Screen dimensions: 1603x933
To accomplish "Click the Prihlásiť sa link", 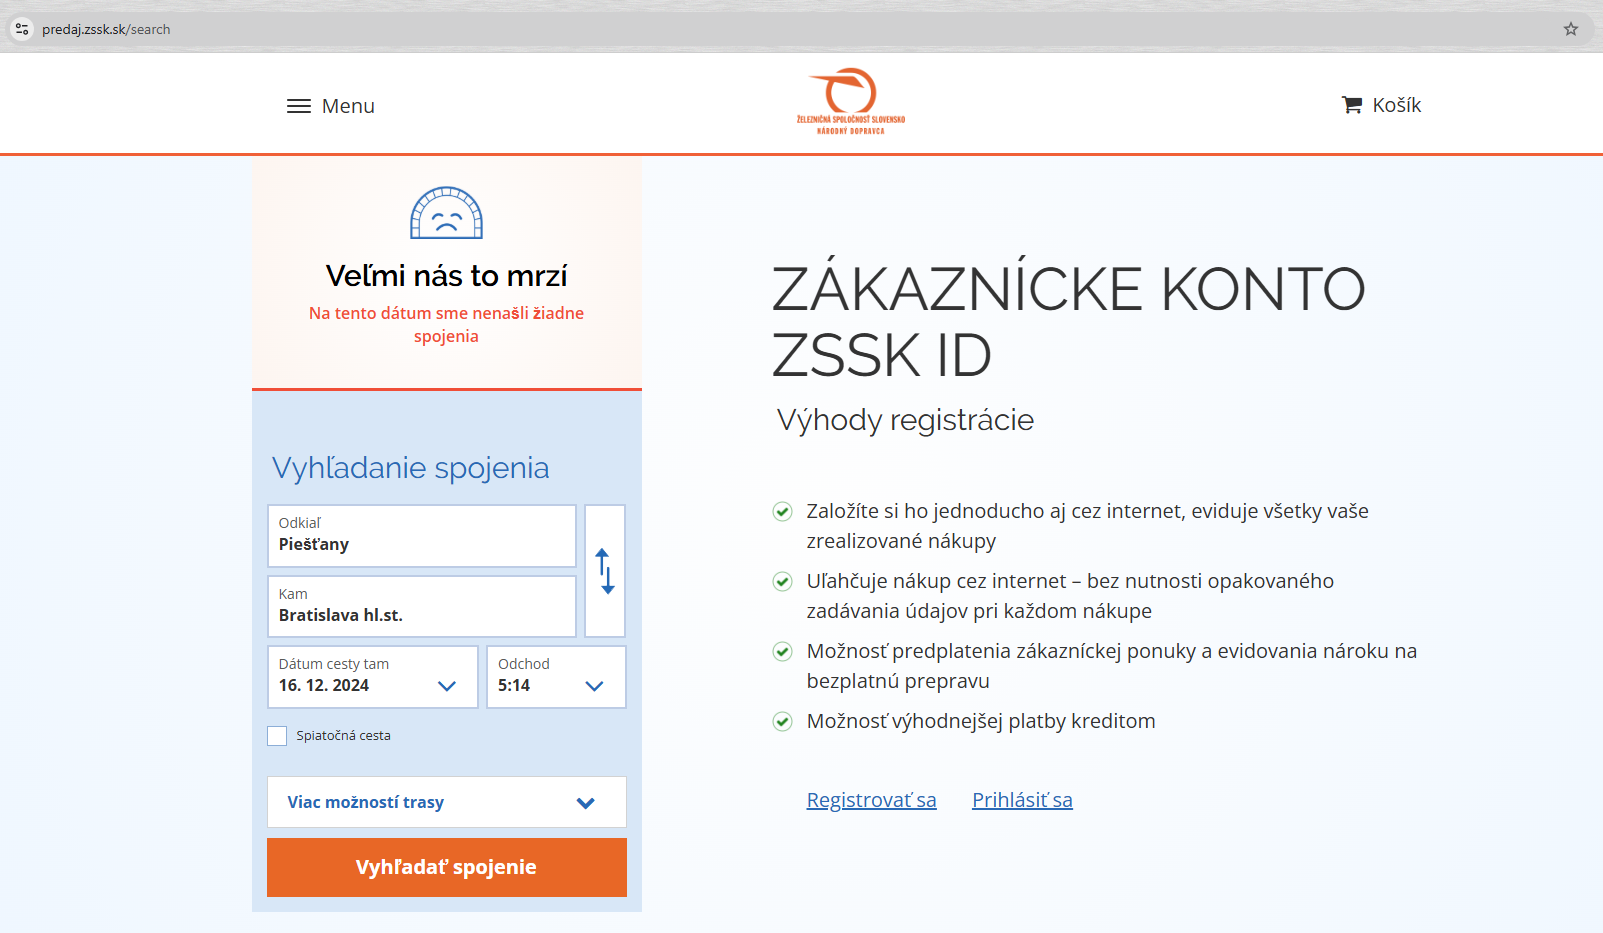I will [x=1022, y=800].
